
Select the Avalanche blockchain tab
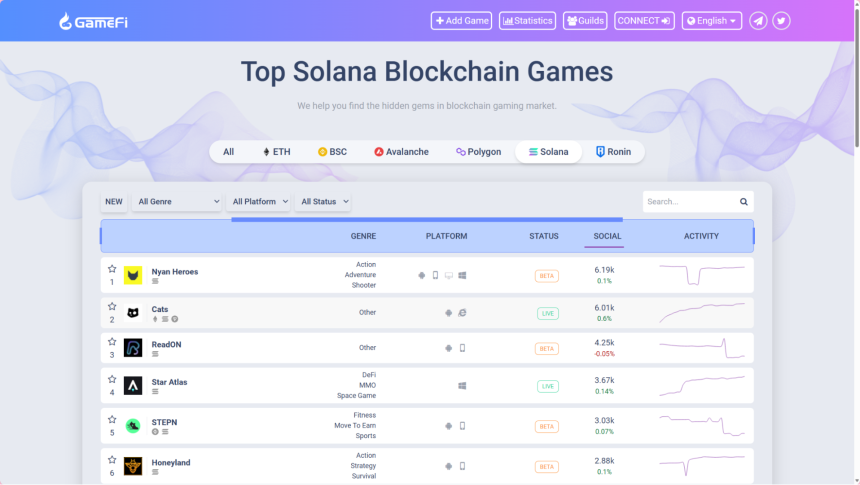[401, 152]
